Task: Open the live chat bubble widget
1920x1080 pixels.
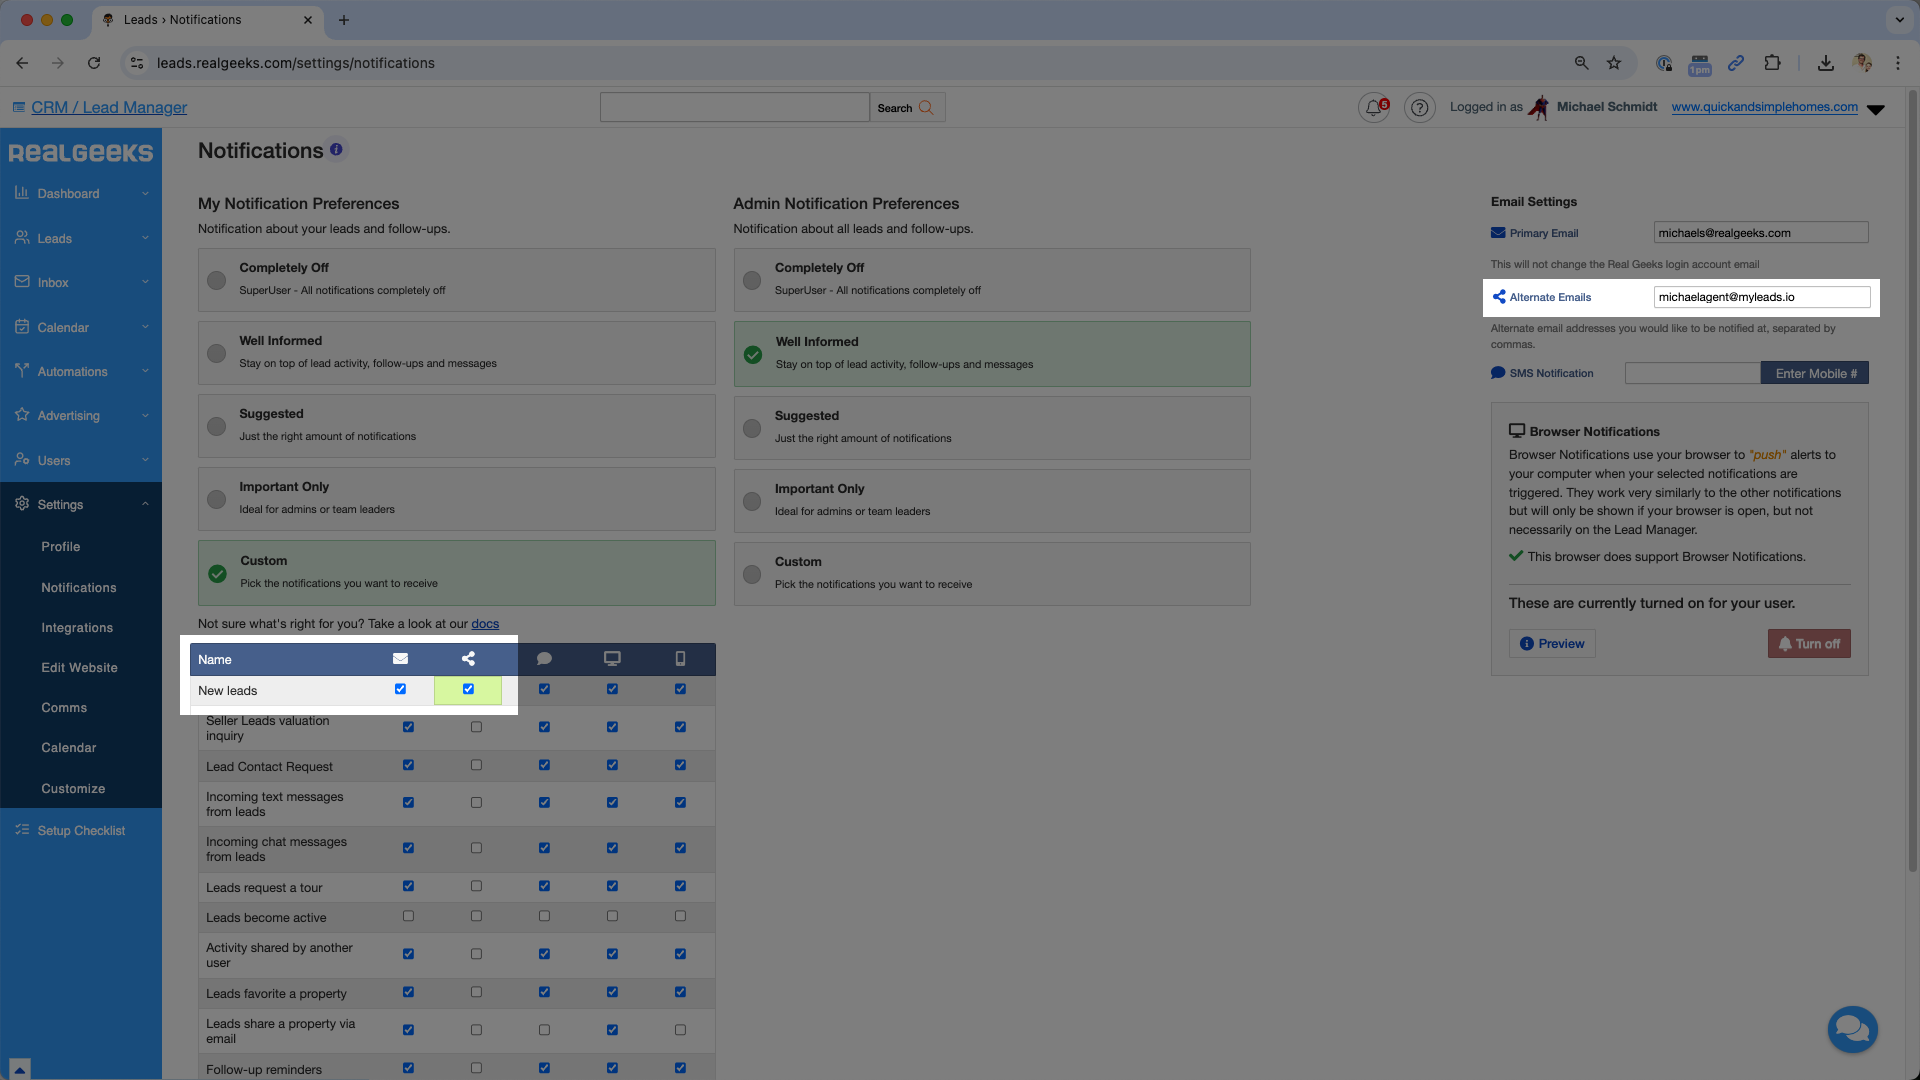Action: pos(1852,1029)
